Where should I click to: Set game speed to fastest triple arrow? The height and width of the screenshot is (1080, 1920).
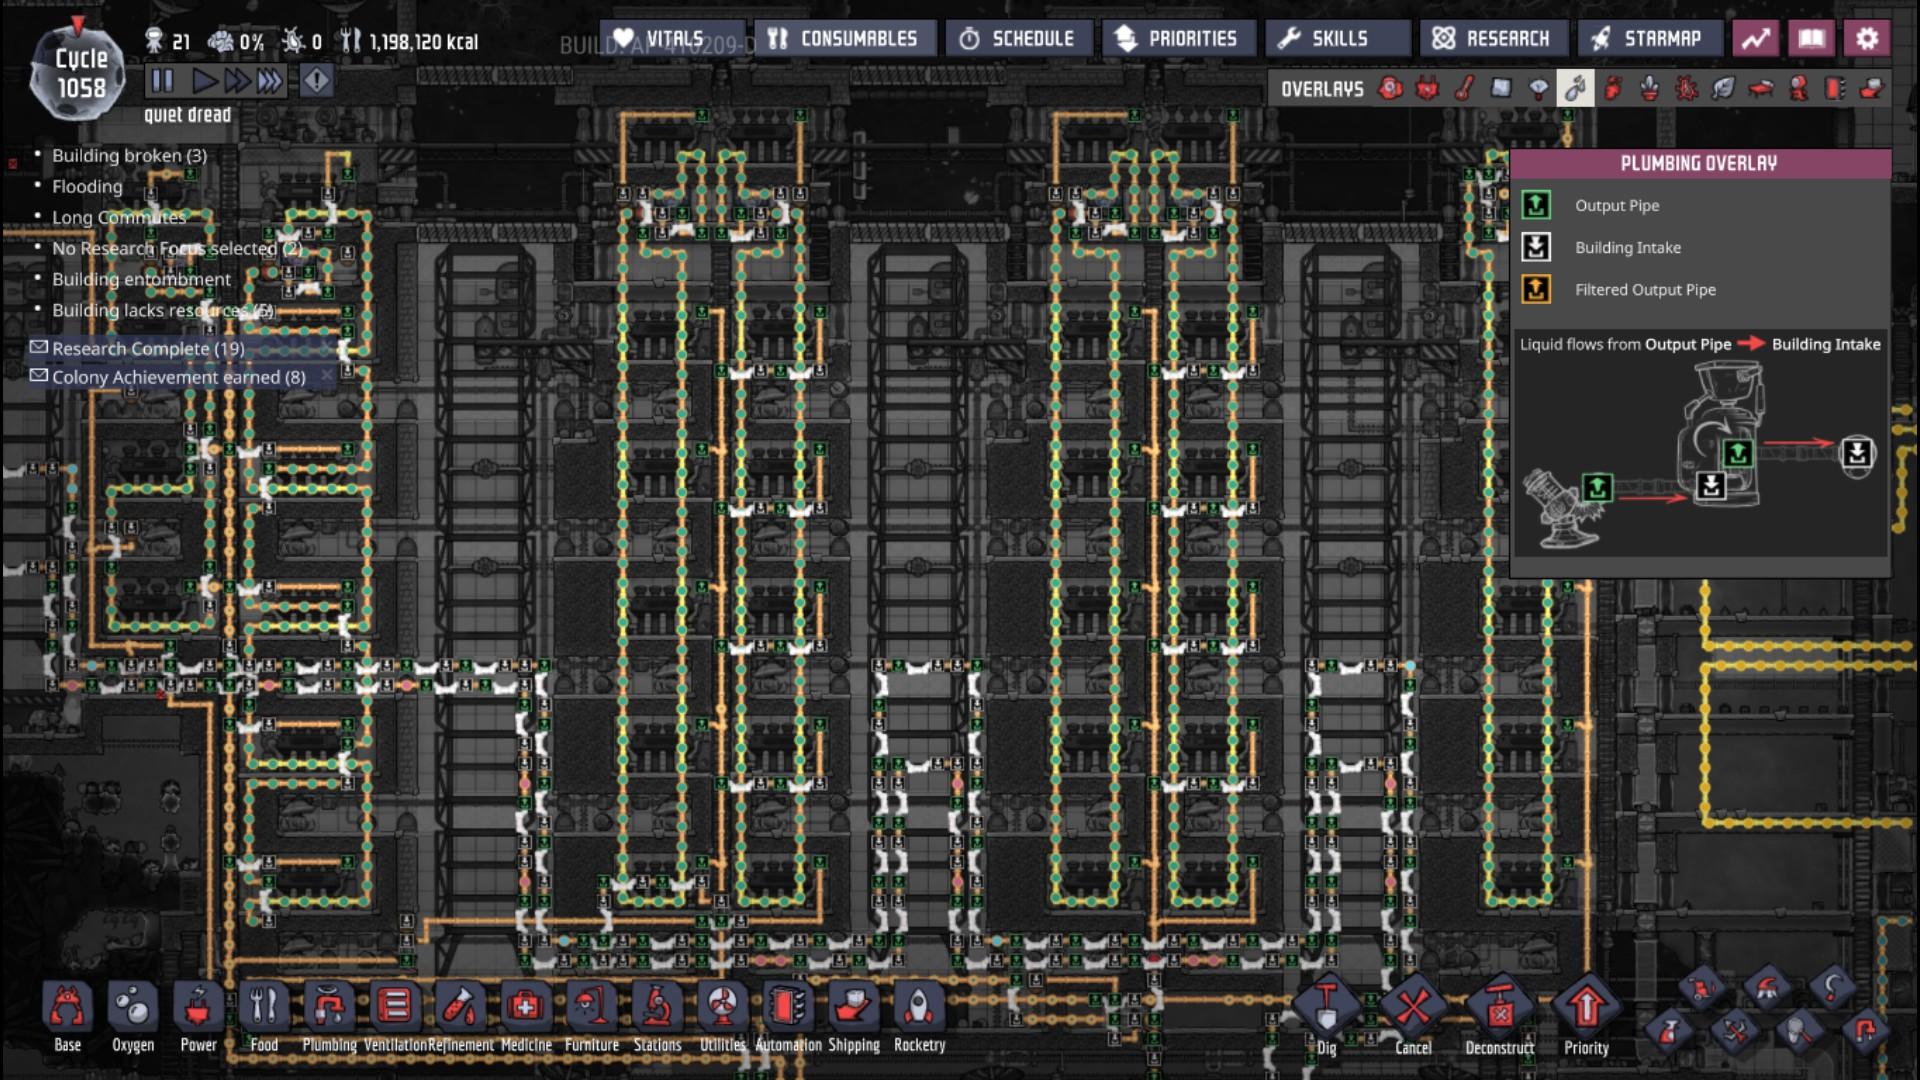point(270,81)
